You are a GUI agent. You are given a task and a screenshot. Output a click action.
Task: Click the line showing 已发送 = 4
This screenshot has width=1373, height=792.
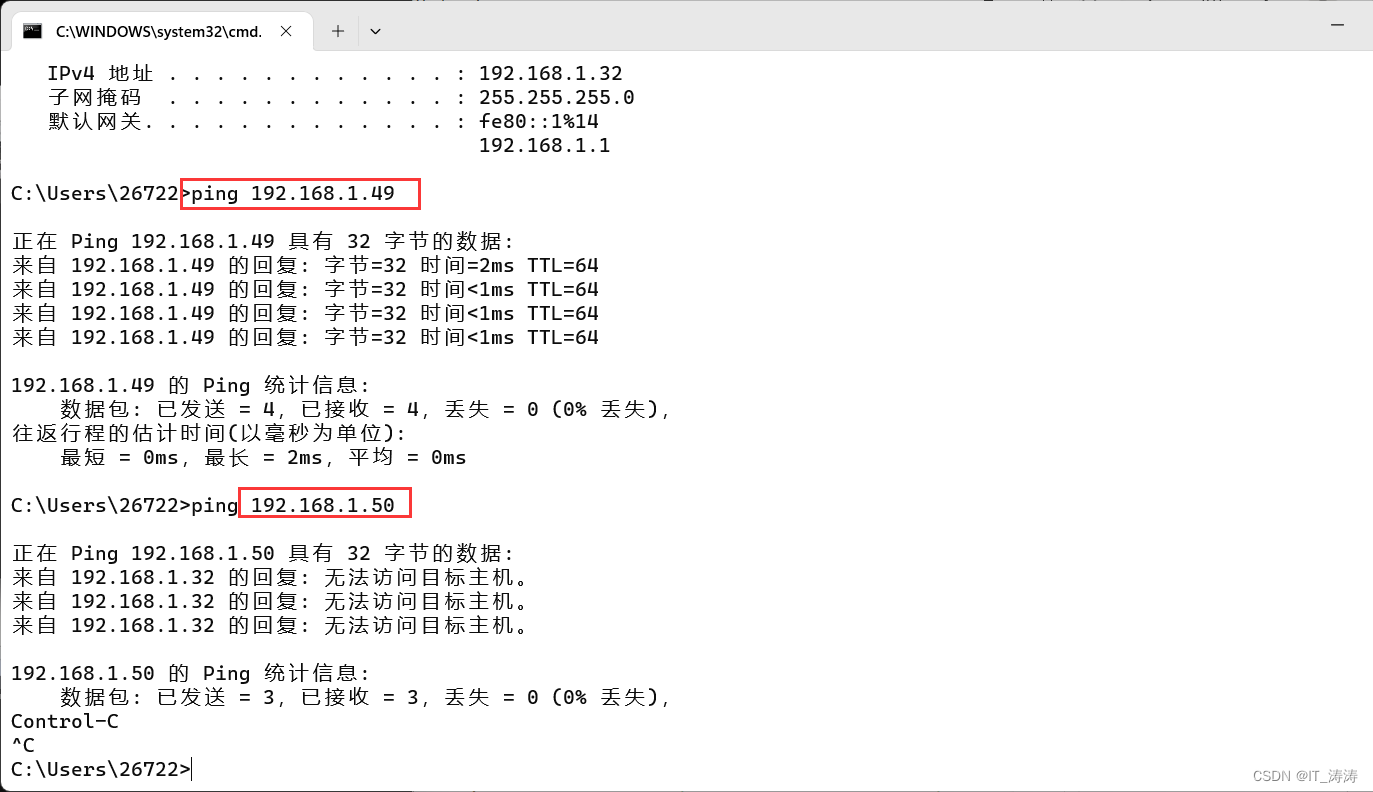[365, 409]
